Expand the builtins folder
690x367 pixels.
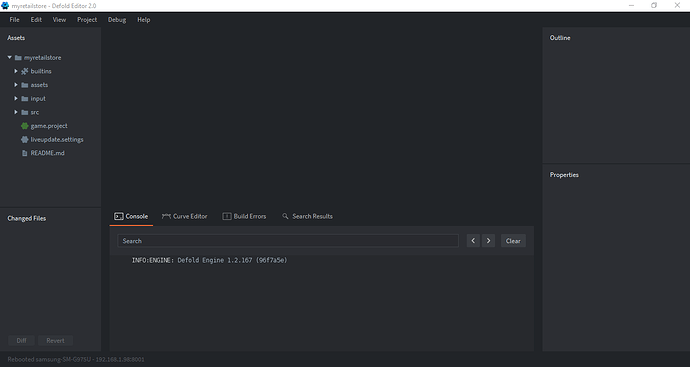[16, 71]
